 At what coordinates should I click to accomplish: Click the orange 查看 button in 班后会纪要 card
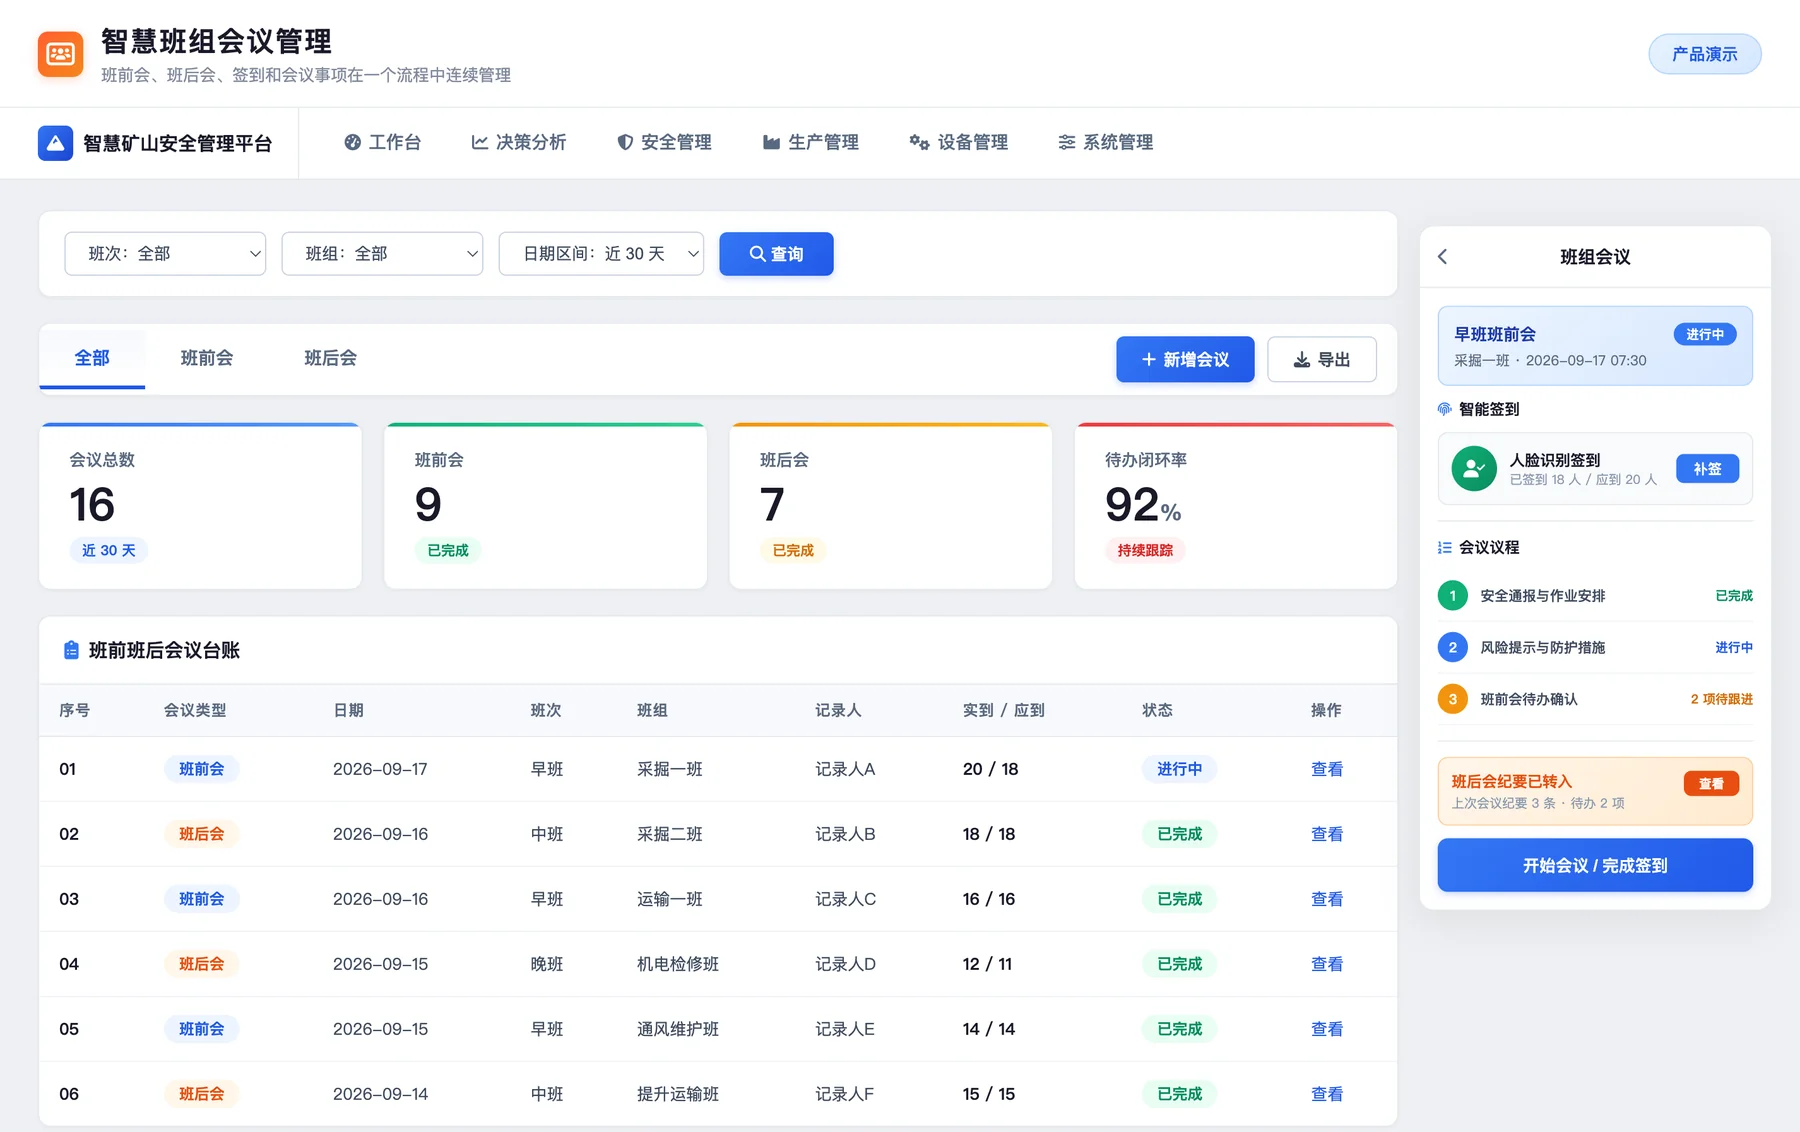click(x=1711, y=783)
